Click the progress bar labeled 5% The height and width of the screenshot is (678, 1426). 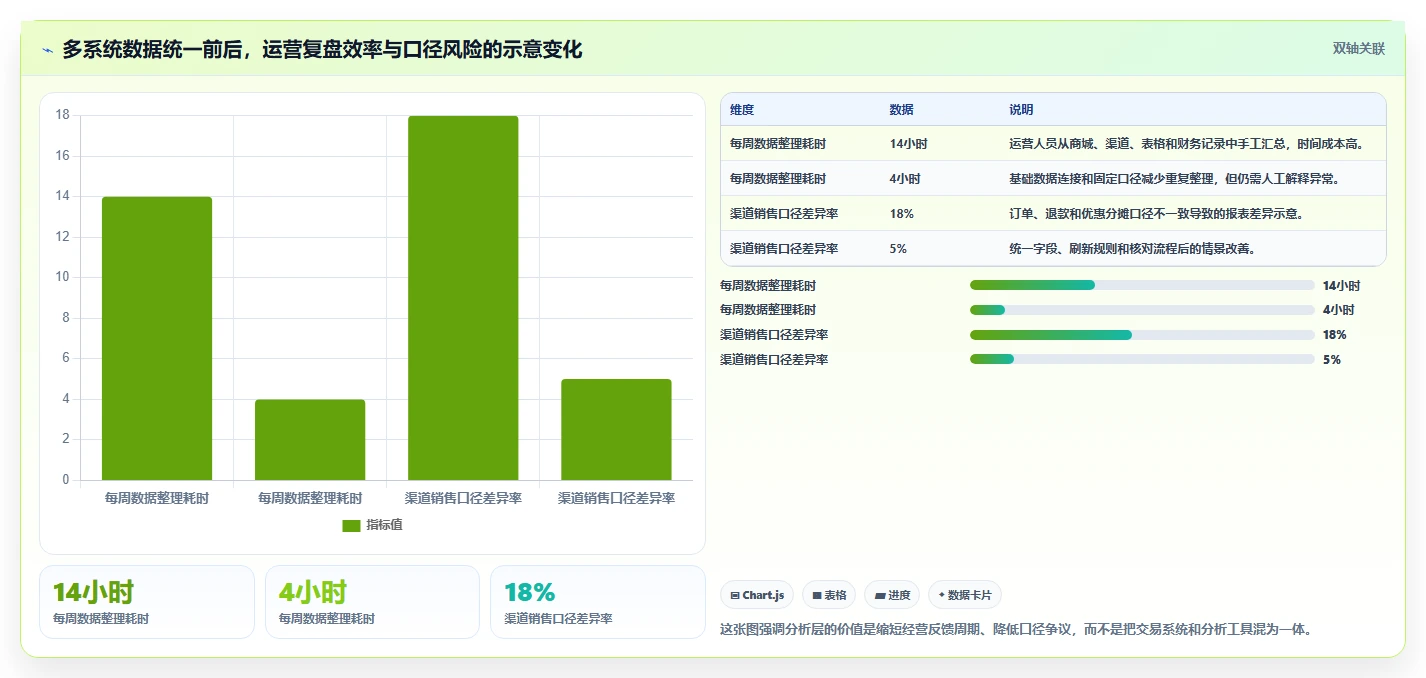tap(1142, 359)
